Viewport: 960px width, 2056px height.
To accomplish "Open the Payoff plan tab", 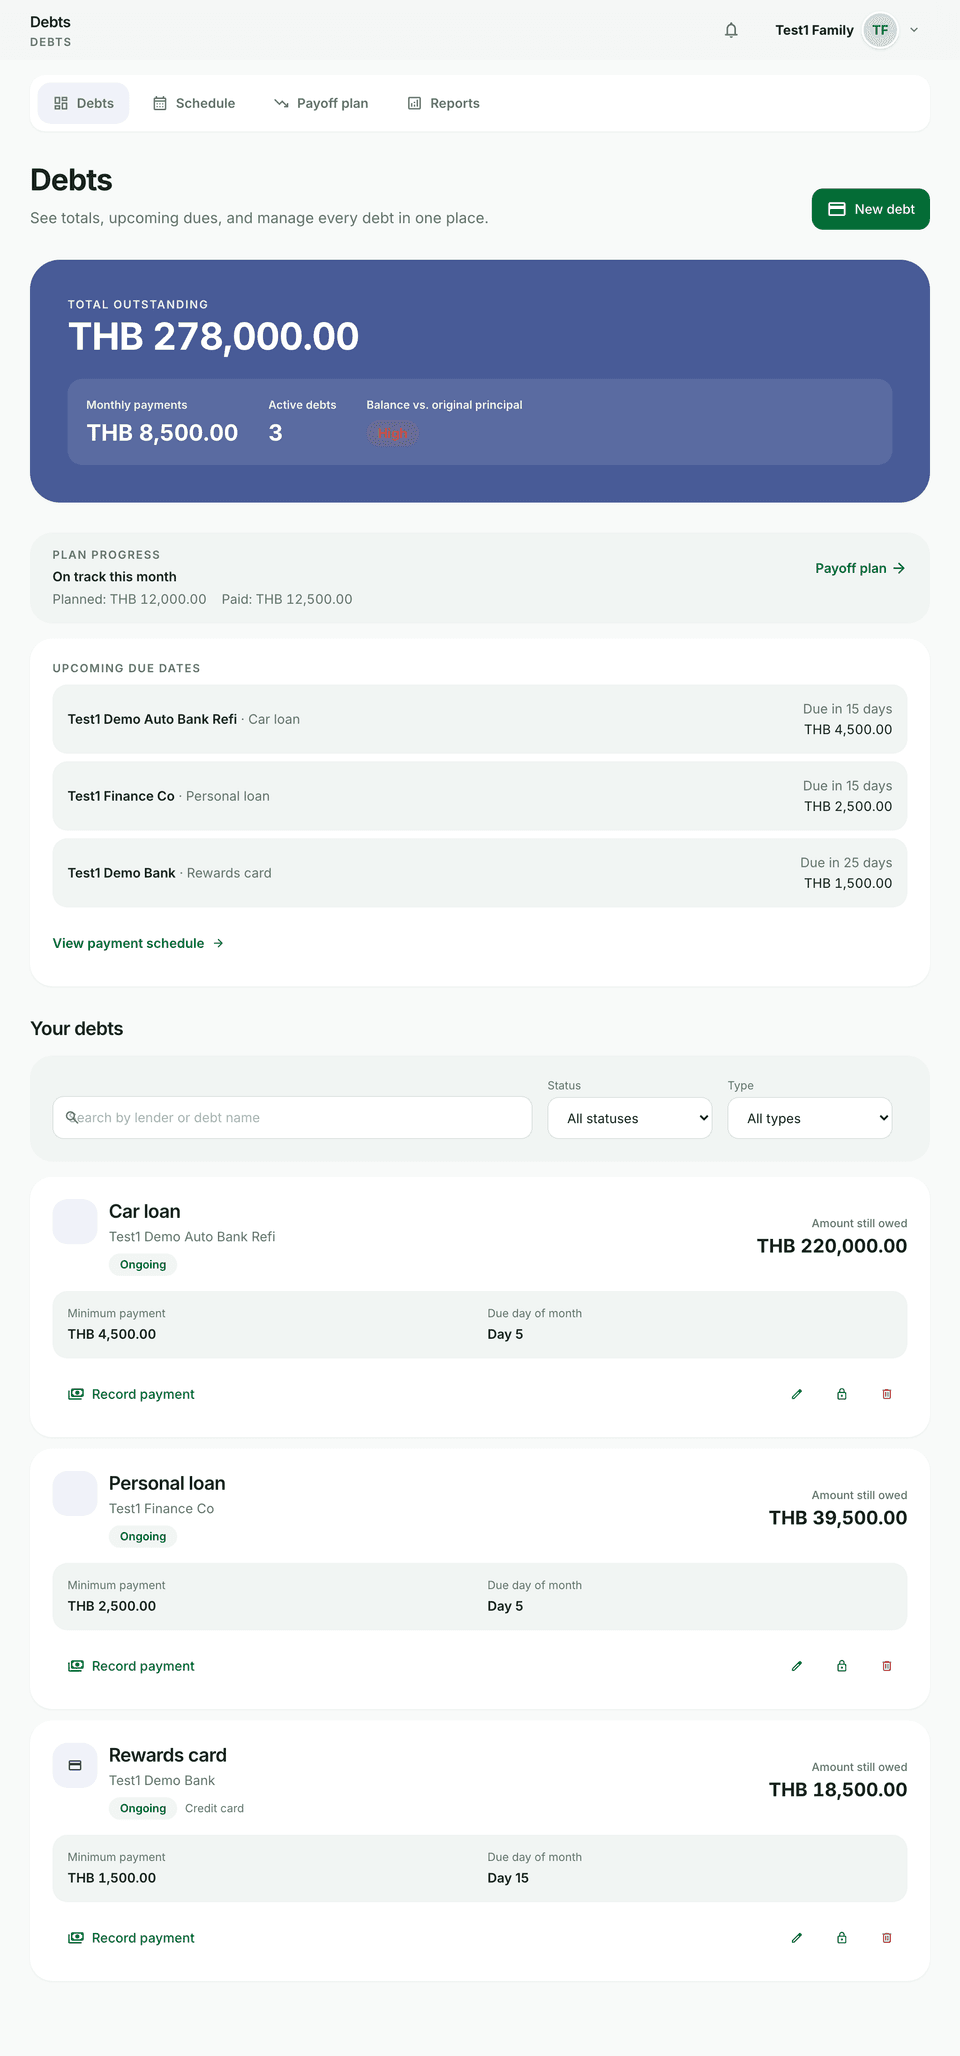I will pyautogui.click(x=321, y=103).
